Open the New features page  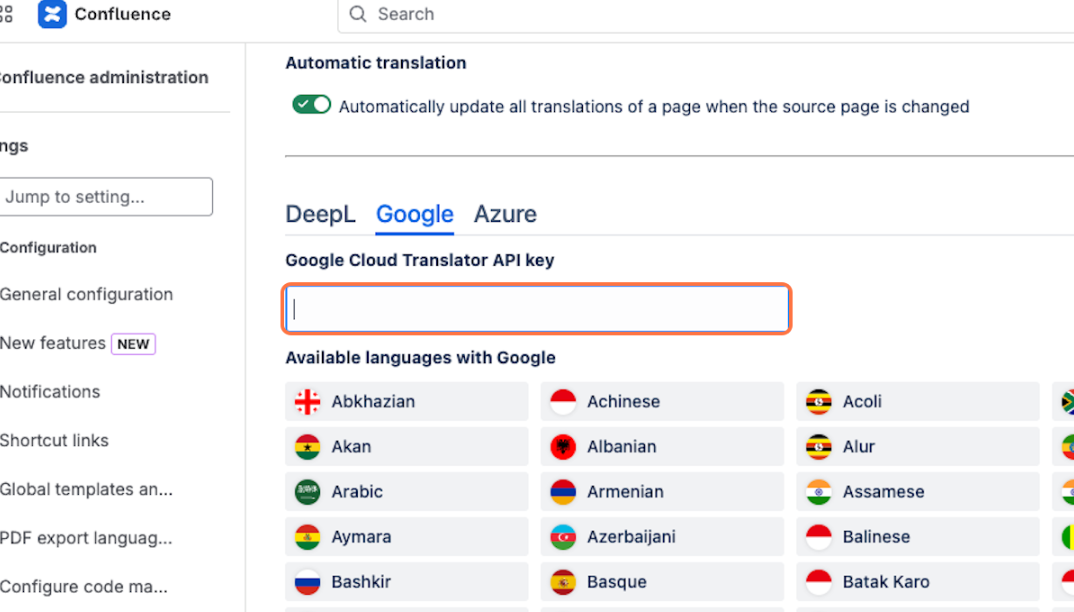pos(53,343)
